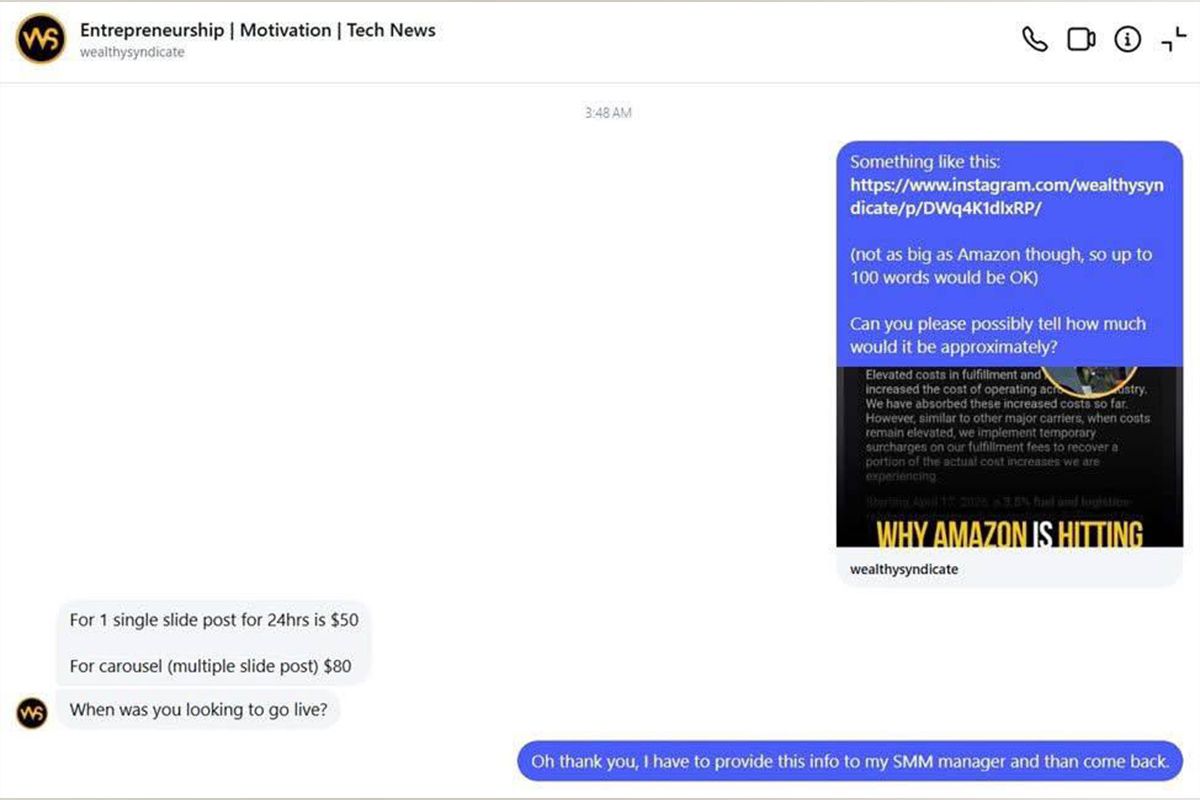Image resolution: width=1200 pixels, height=800 pixels.
Task: Open the Instagram post link in the blue message
Action: pos(1007,196)
